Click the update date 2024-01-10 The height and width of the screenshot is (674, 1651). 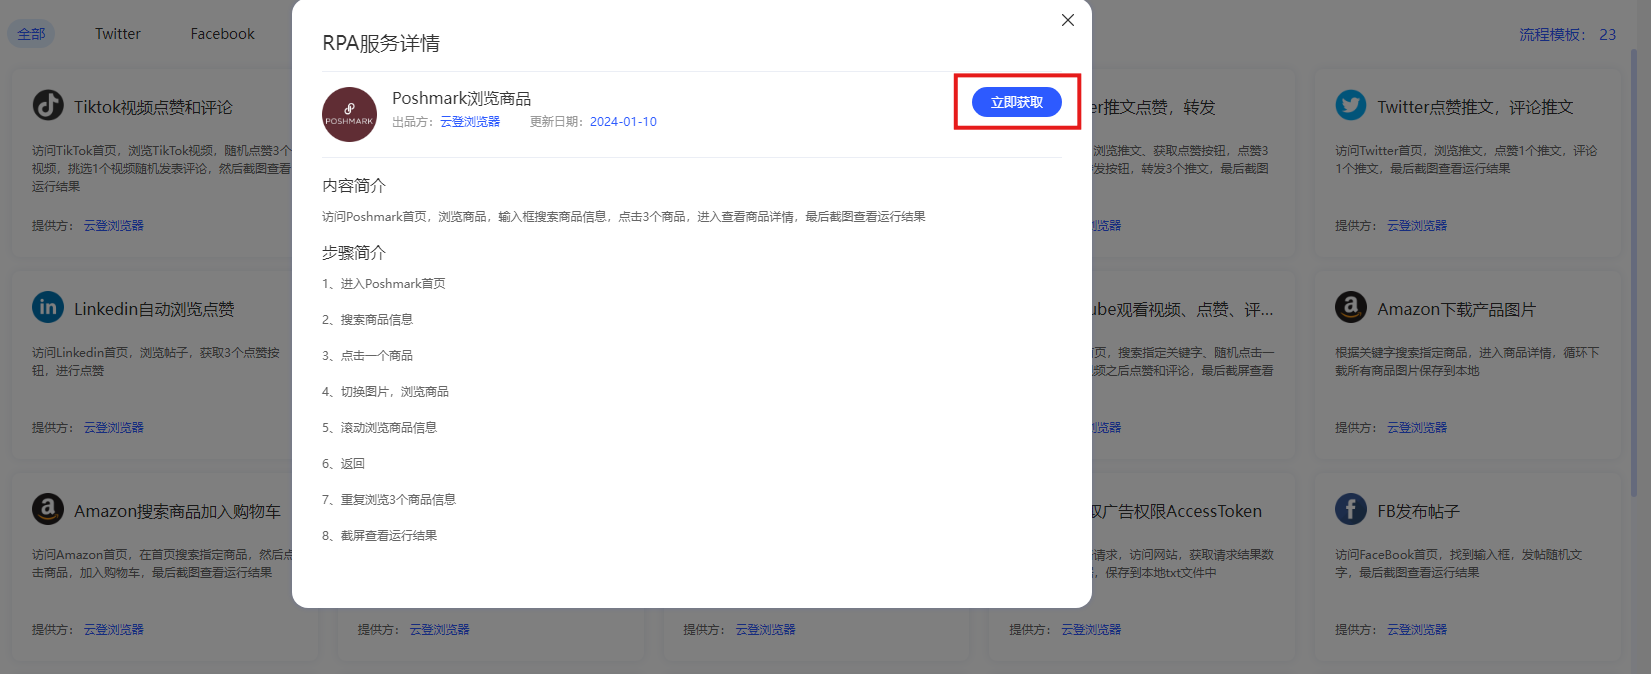coord(623,122)
